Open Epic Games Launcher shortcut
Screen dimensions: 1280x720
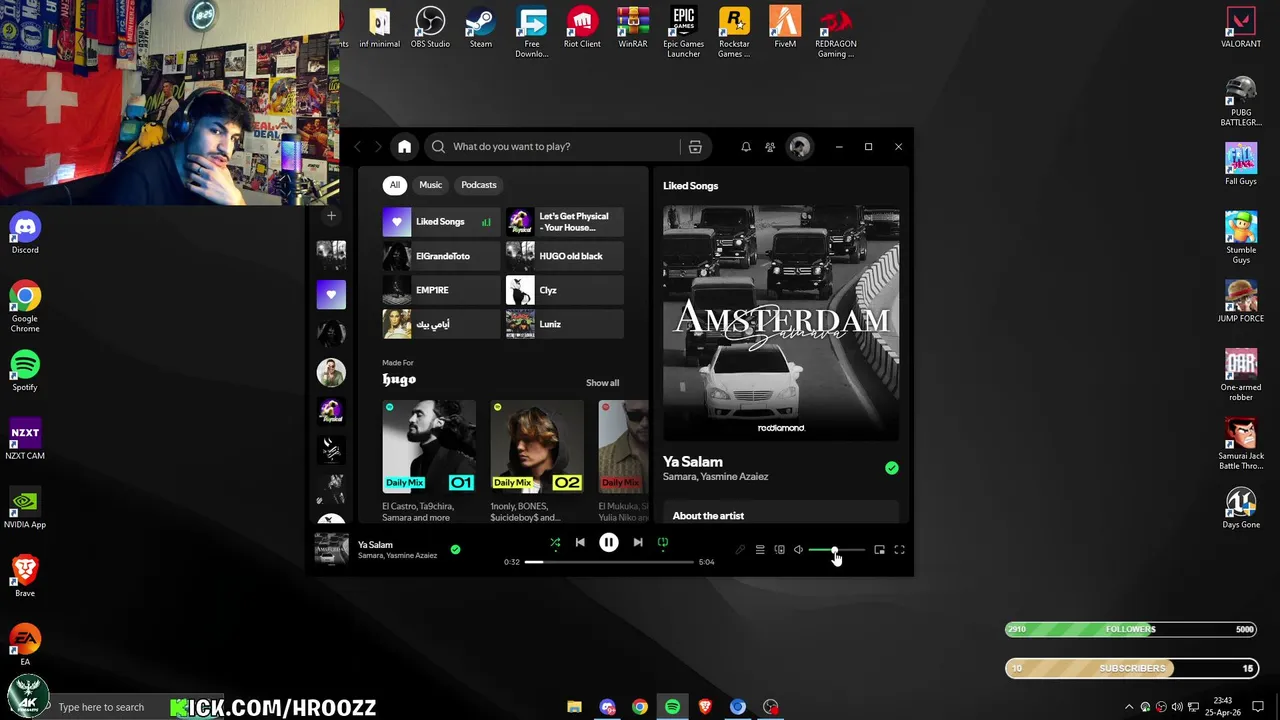point(684,32)
